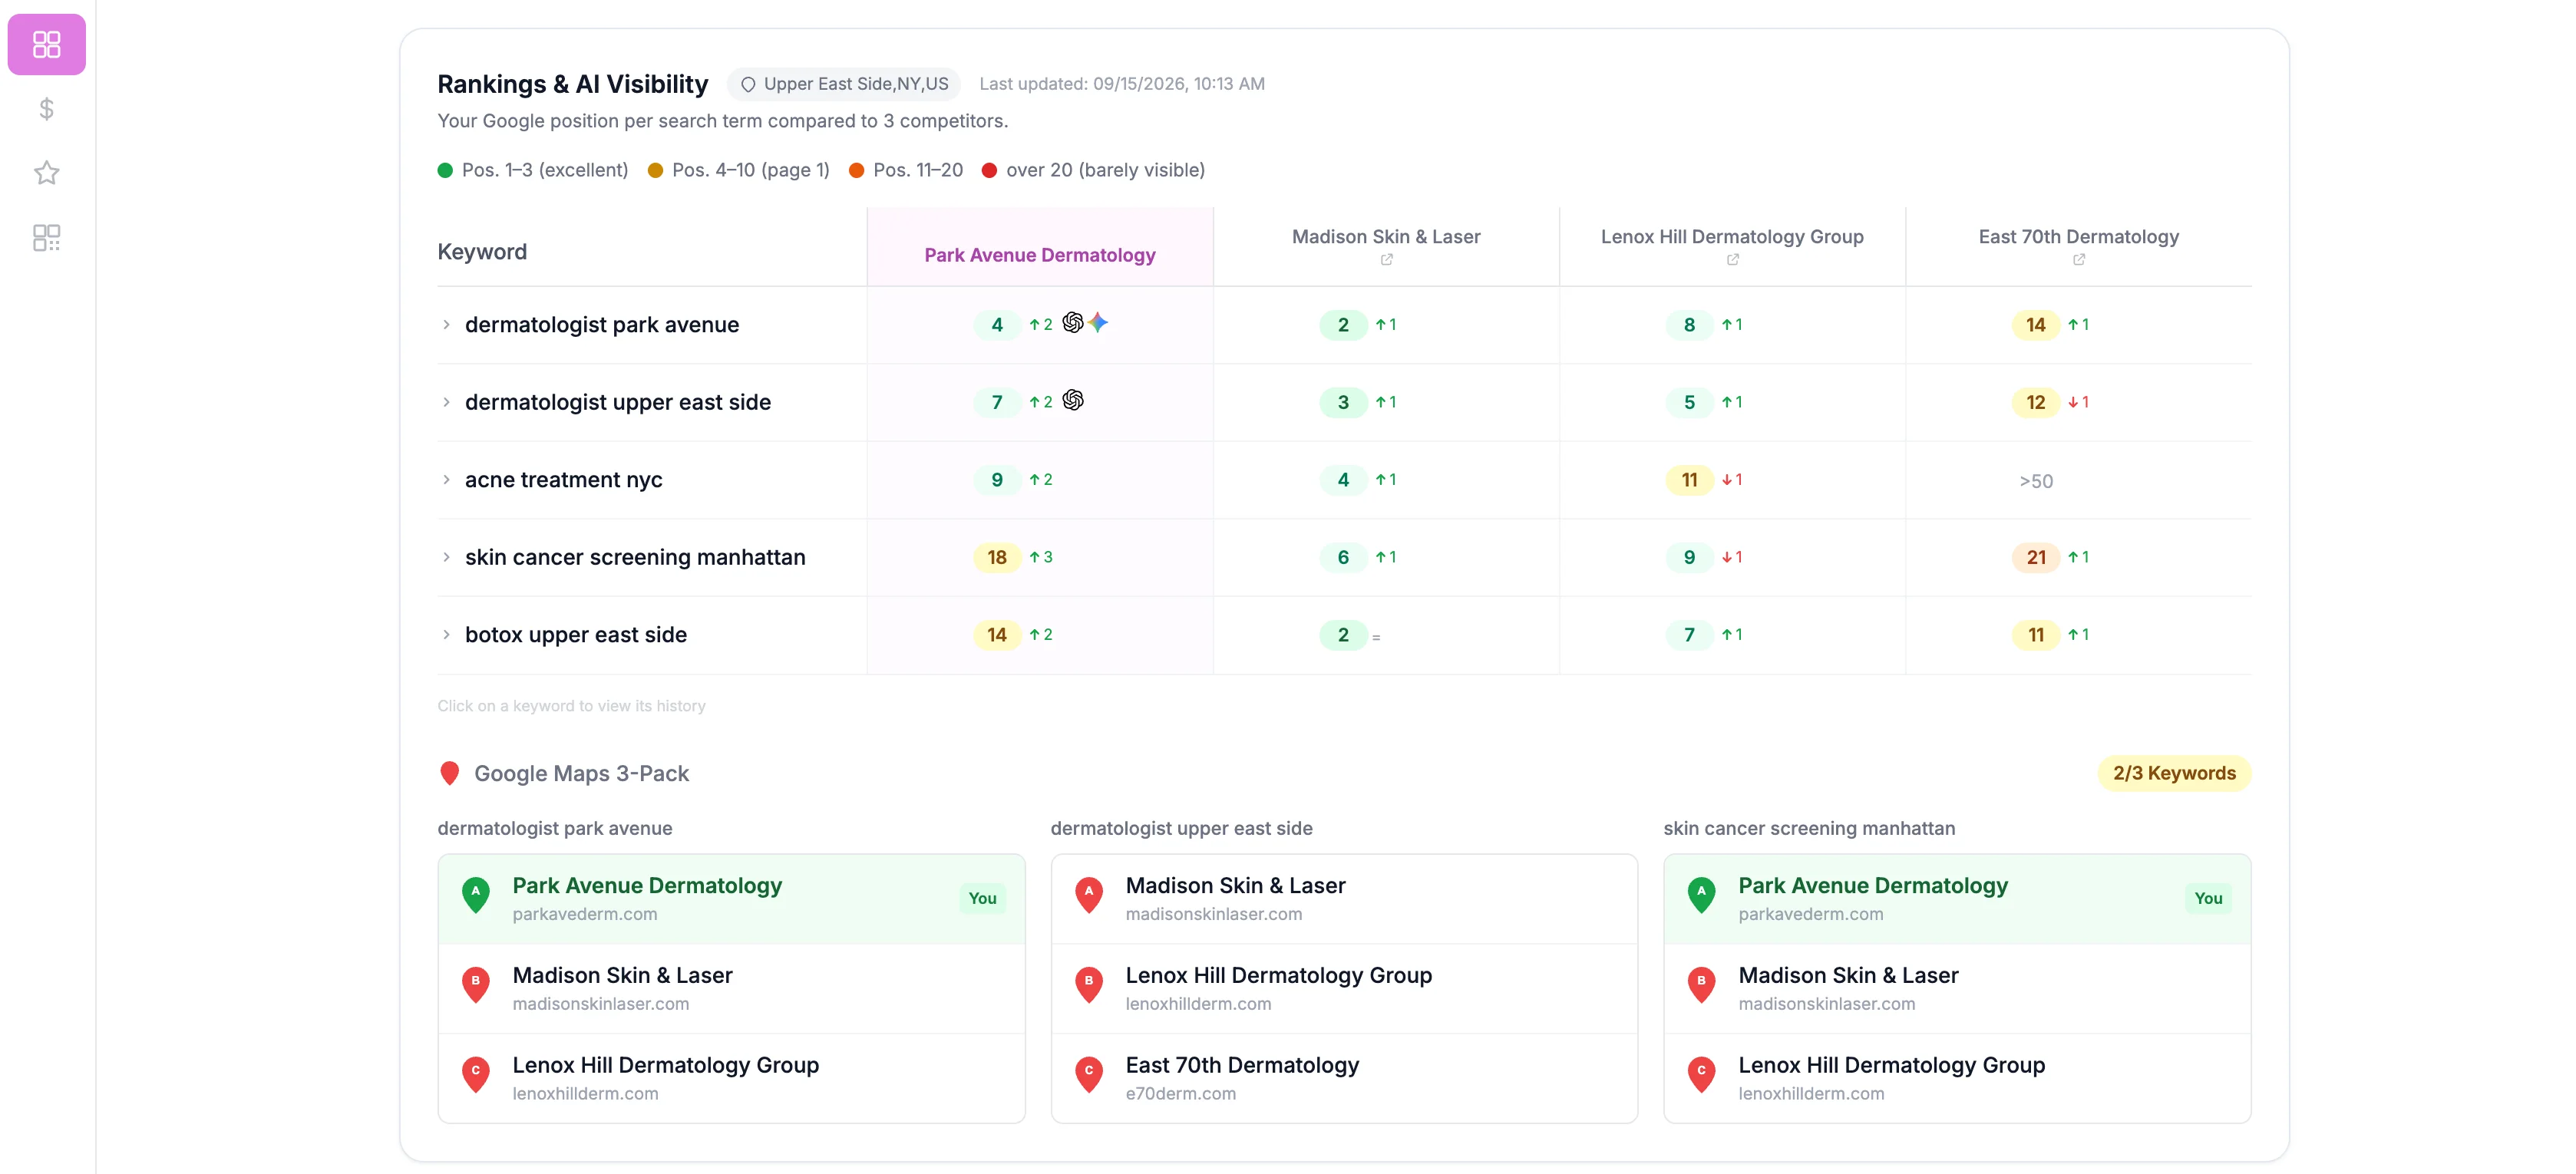Click Lenox Hill position 7 for botox
Screen dimensions: 2576x1174
click(x=1689, y=635)
